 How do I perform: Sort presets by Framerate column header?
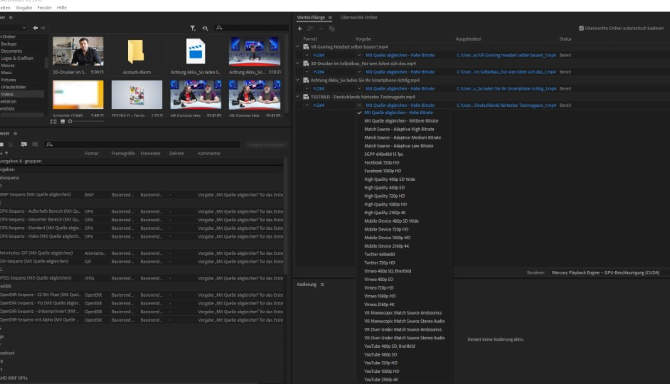click(150, 153)
